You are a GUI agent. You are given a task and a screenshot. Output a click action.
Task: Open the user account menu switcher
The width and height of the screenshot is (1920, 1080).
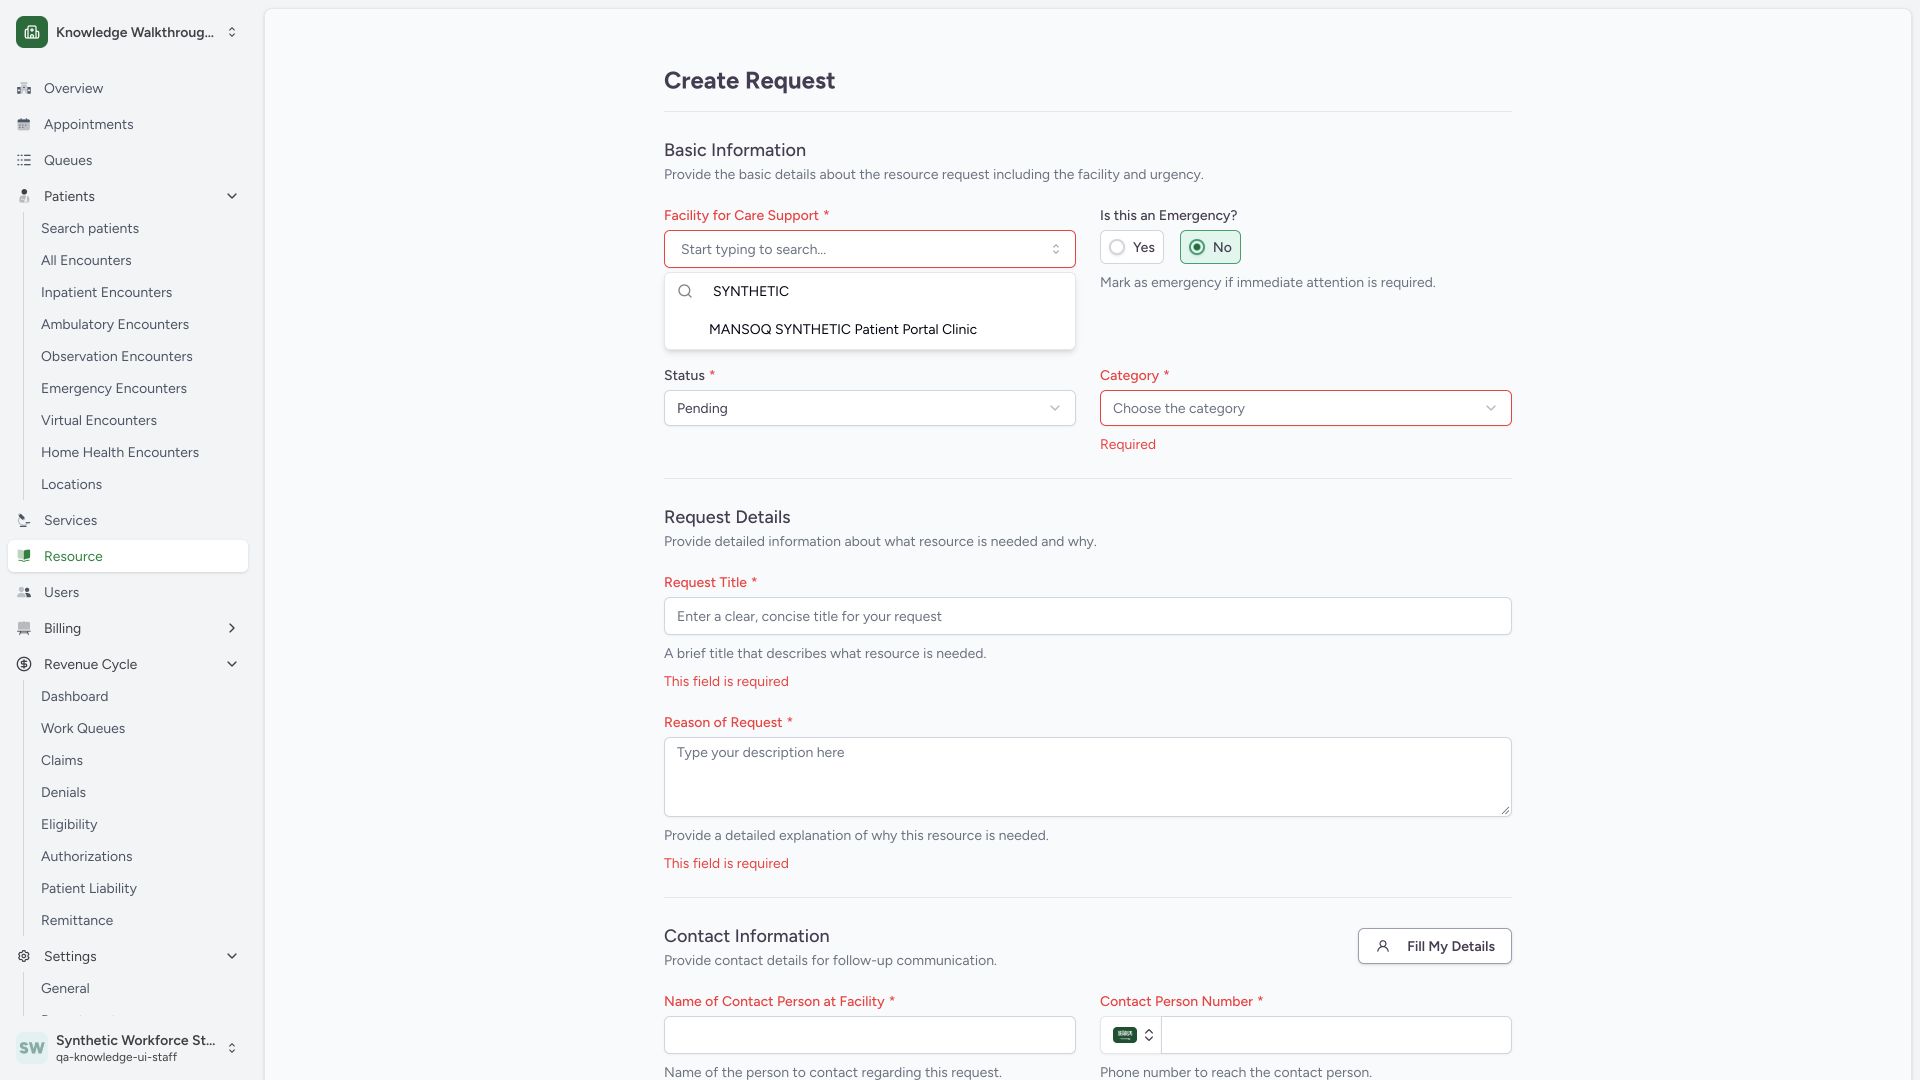(x=128, y=1048)
